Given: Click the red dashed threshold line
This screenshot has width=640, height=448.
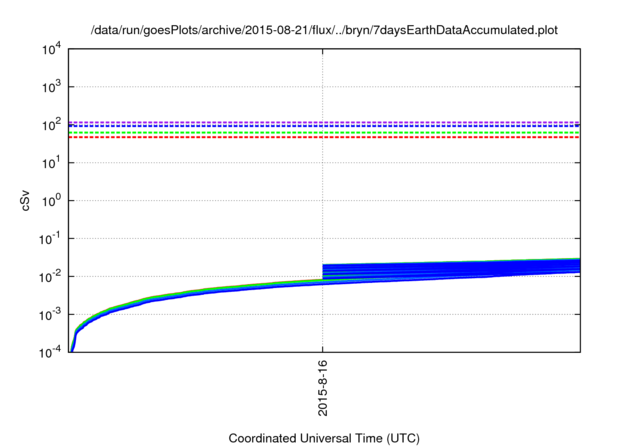Looking at the screenshot, I should tap(324, 138).
